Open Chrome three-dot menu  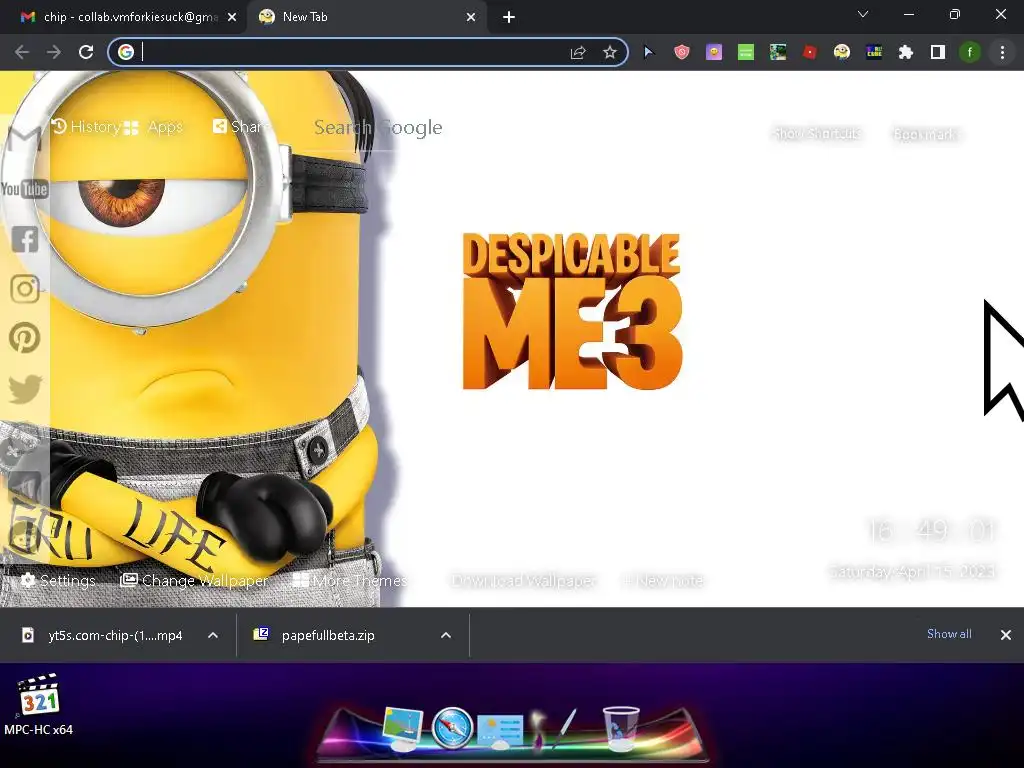[x=1002, y=52]
